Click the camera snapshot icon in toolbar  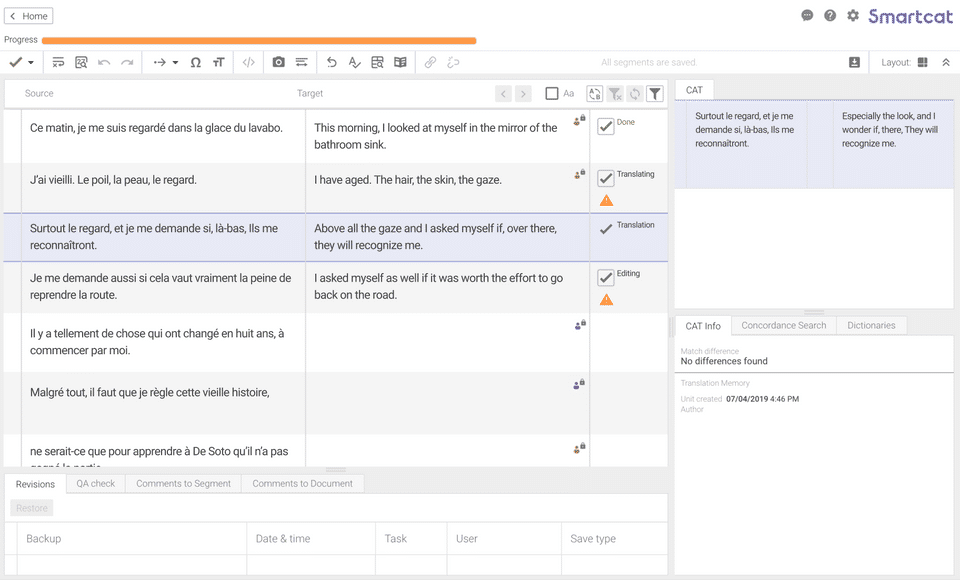point(278,62)
